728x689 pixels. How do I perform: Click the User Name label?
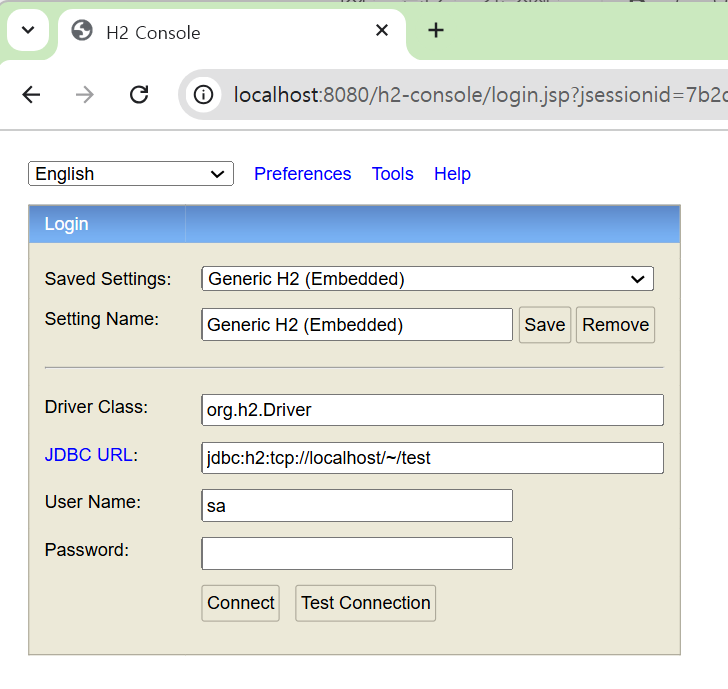point(92,501)
